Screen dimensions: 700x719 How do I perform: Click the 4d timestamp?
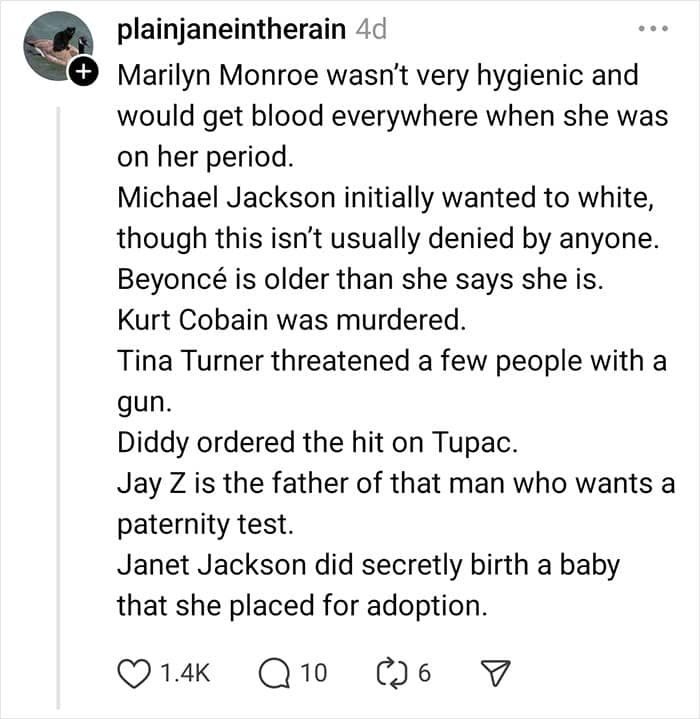tap(371, 29)
